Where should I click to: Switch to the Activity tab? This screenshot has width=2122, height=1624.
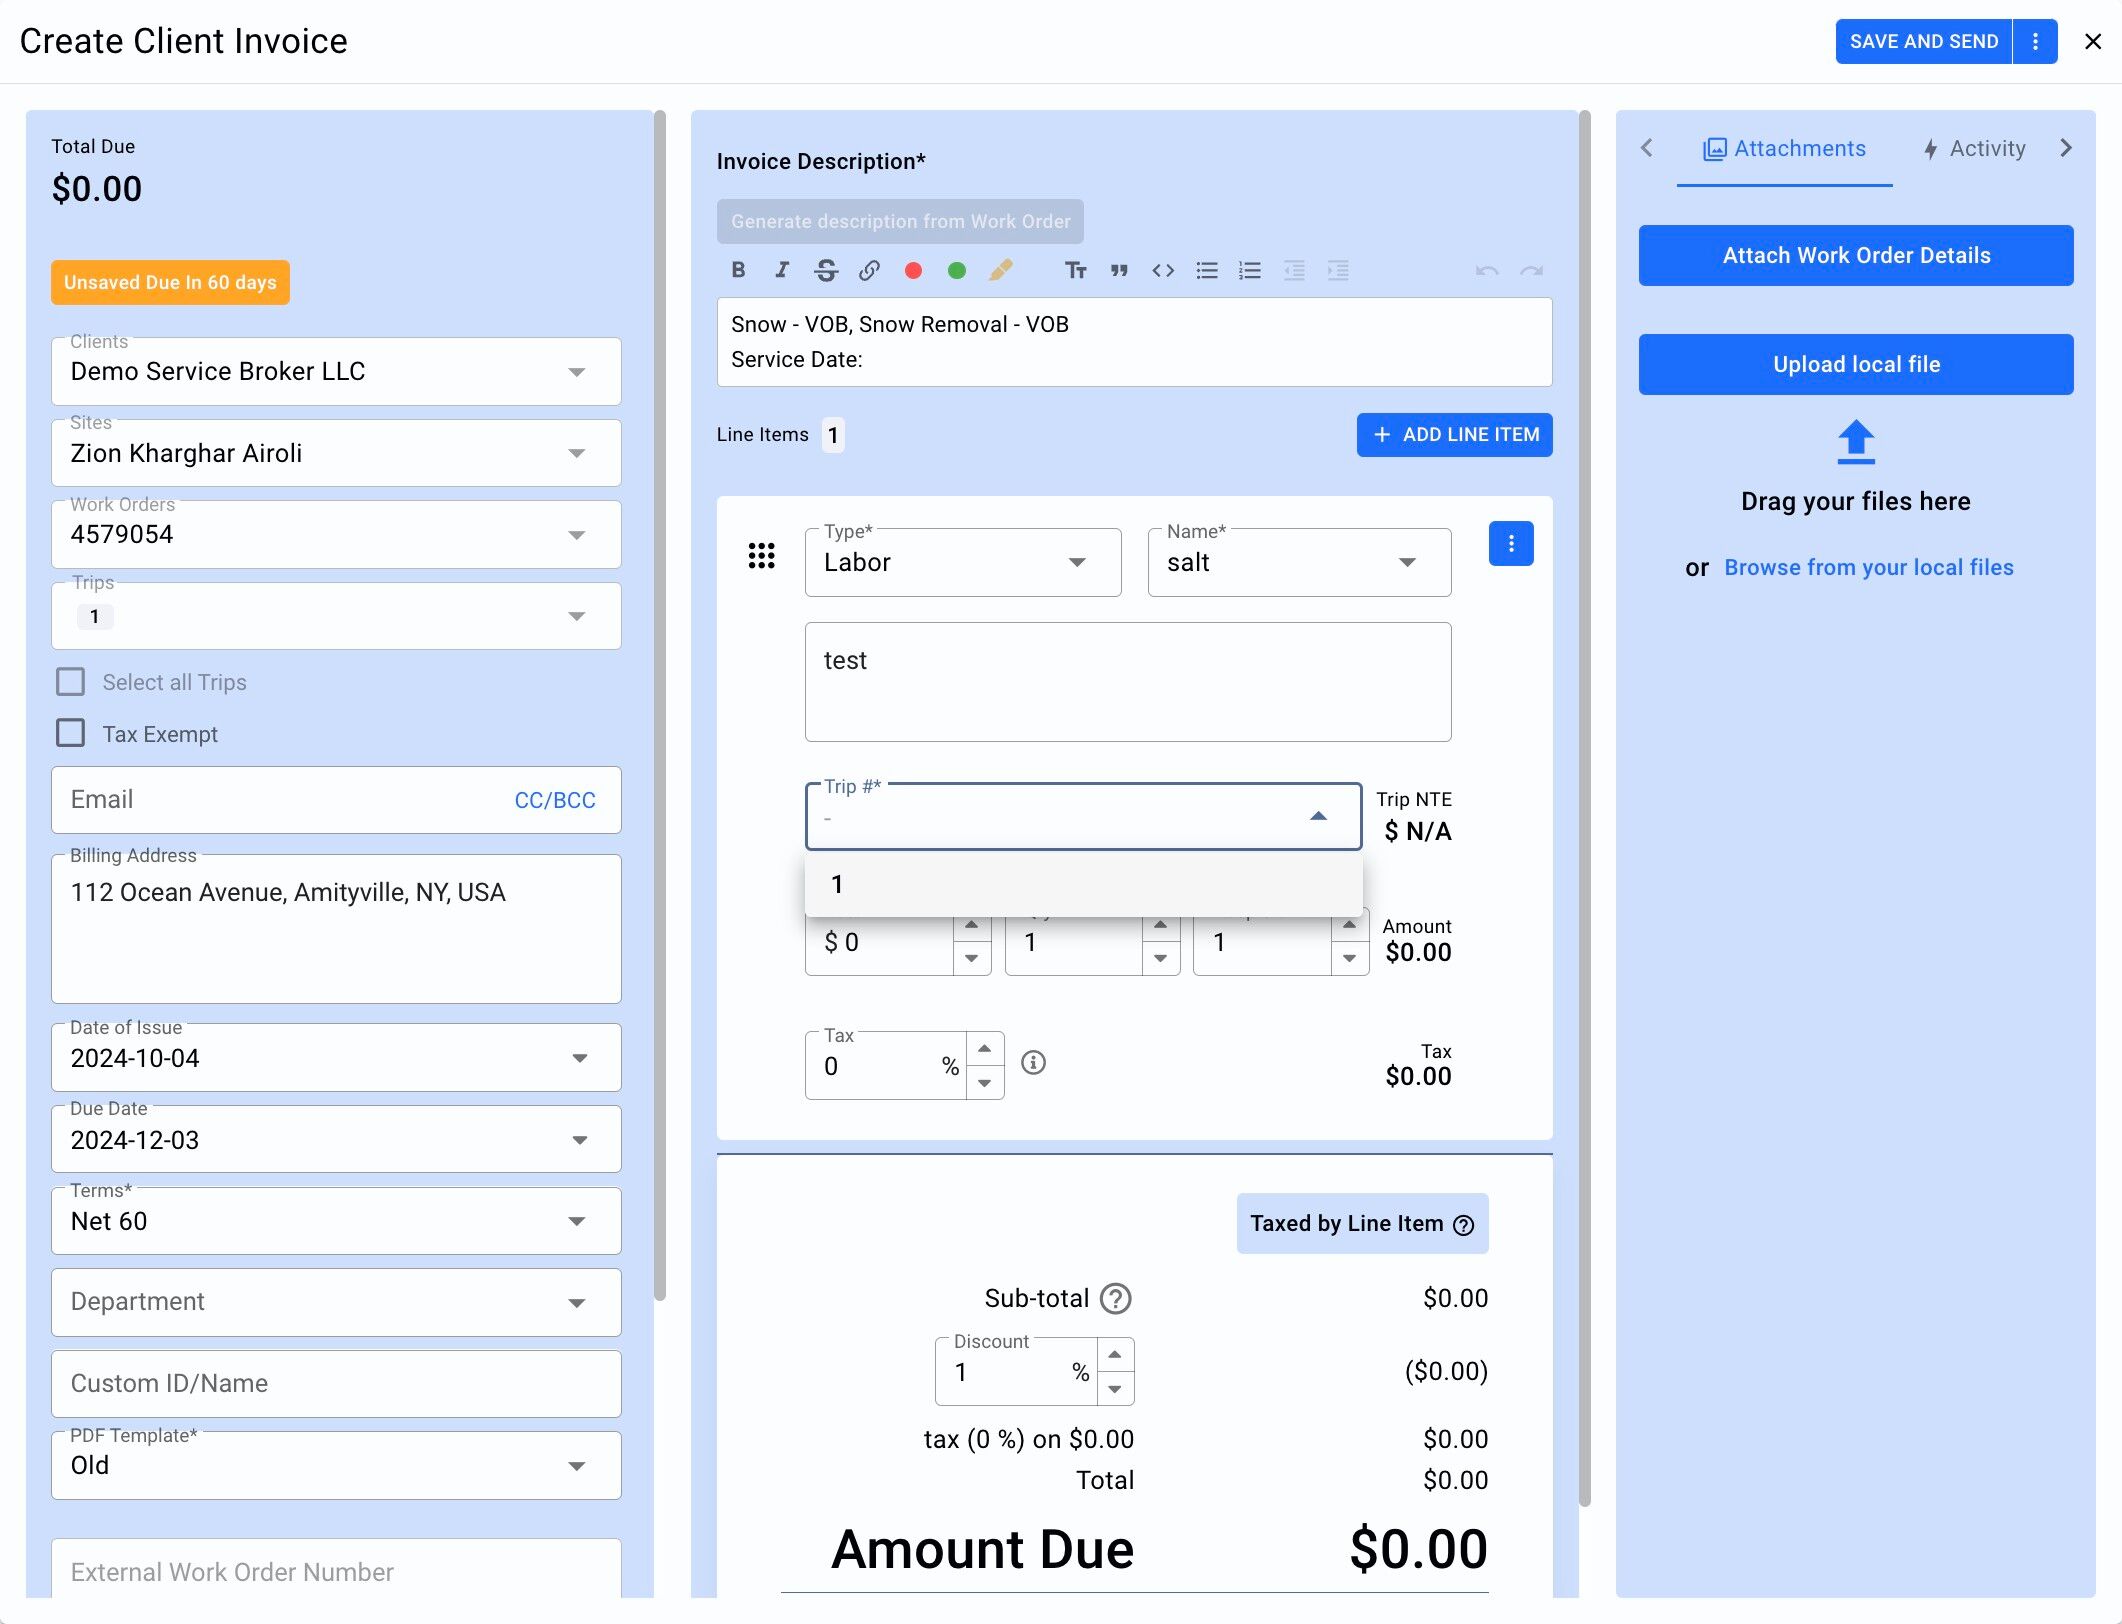1975,149
